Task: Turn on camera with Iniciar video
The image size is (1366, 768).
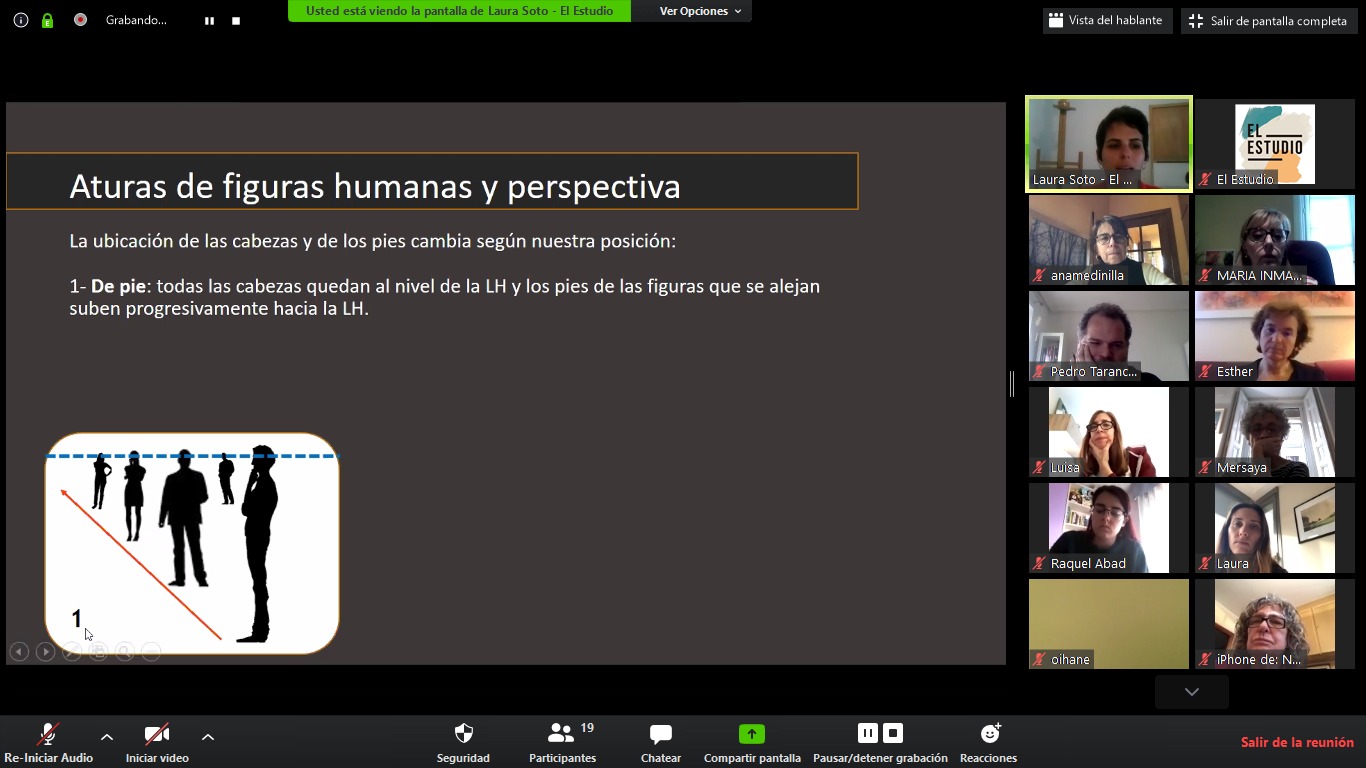Action: pyautogui.click(x=156, y=735)
